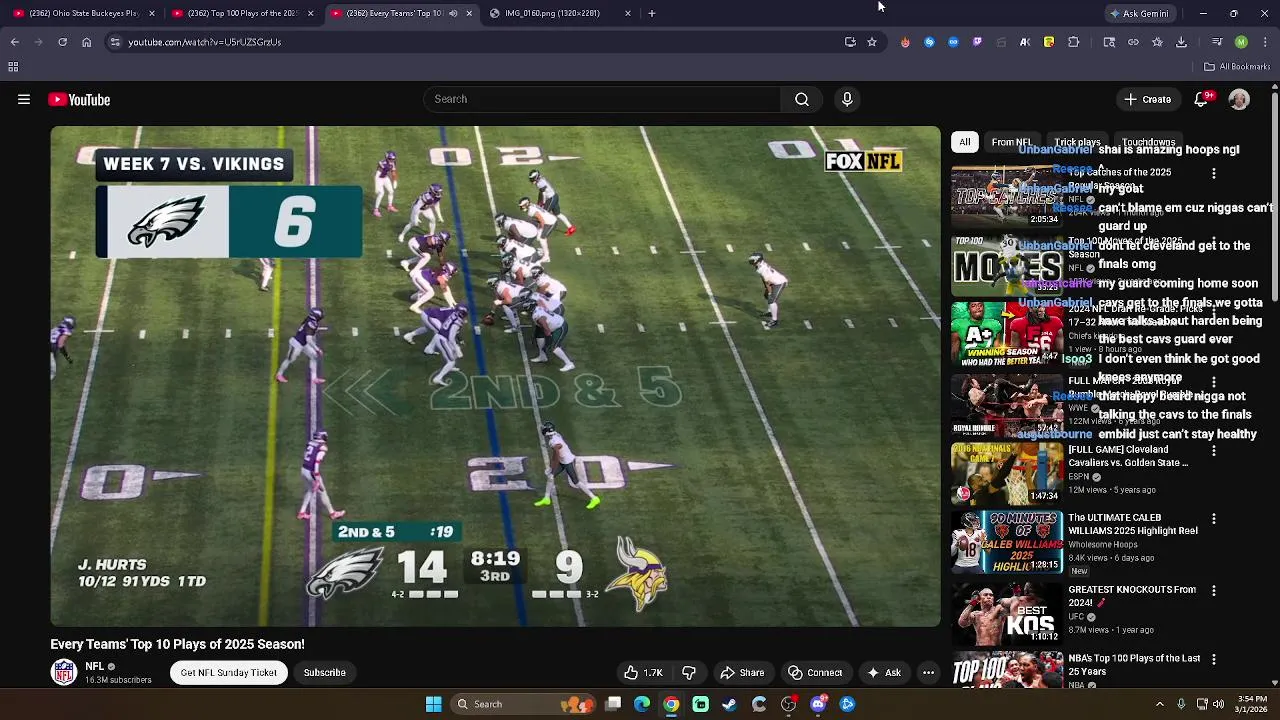Mute the tab via speaker icon

453,13
